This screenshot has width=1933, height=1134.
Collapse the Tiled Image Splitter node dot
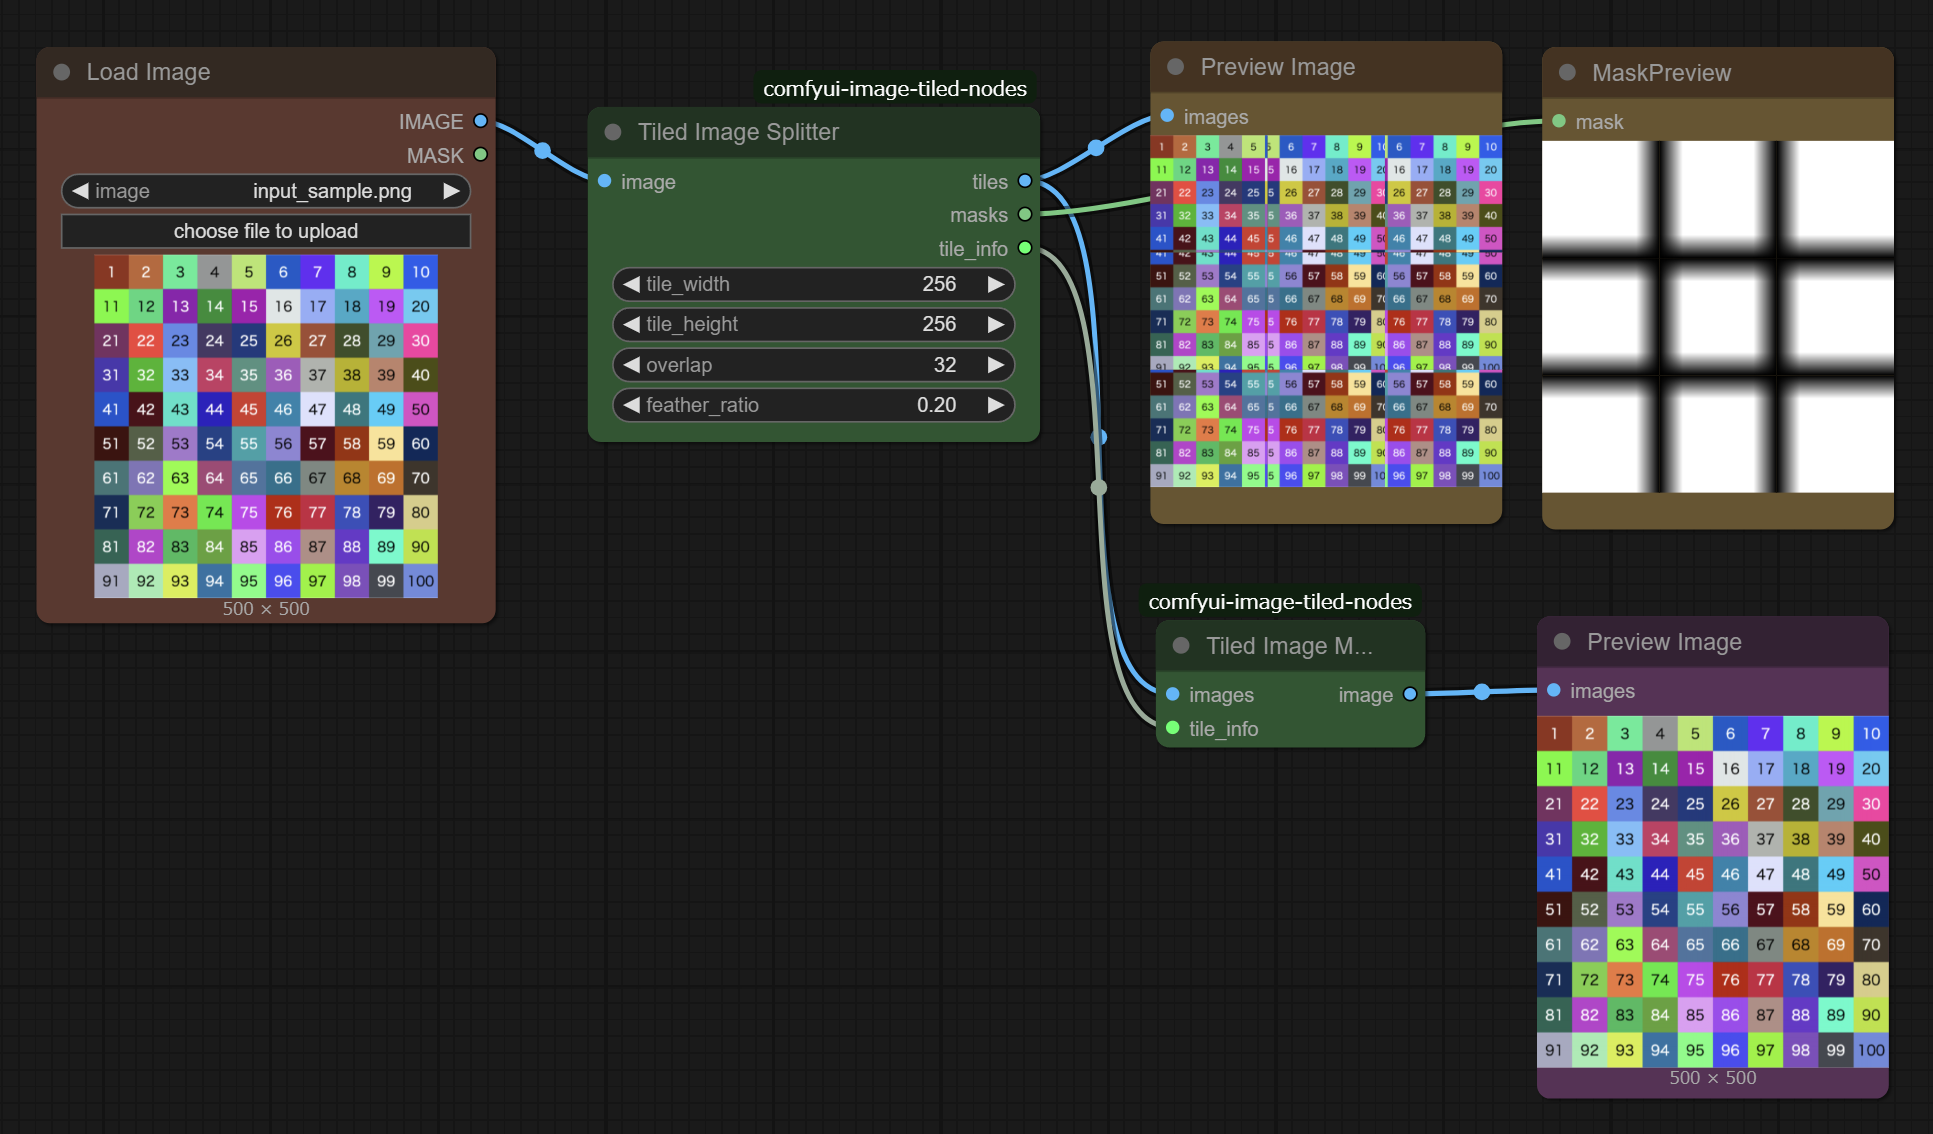click(613, 132)
